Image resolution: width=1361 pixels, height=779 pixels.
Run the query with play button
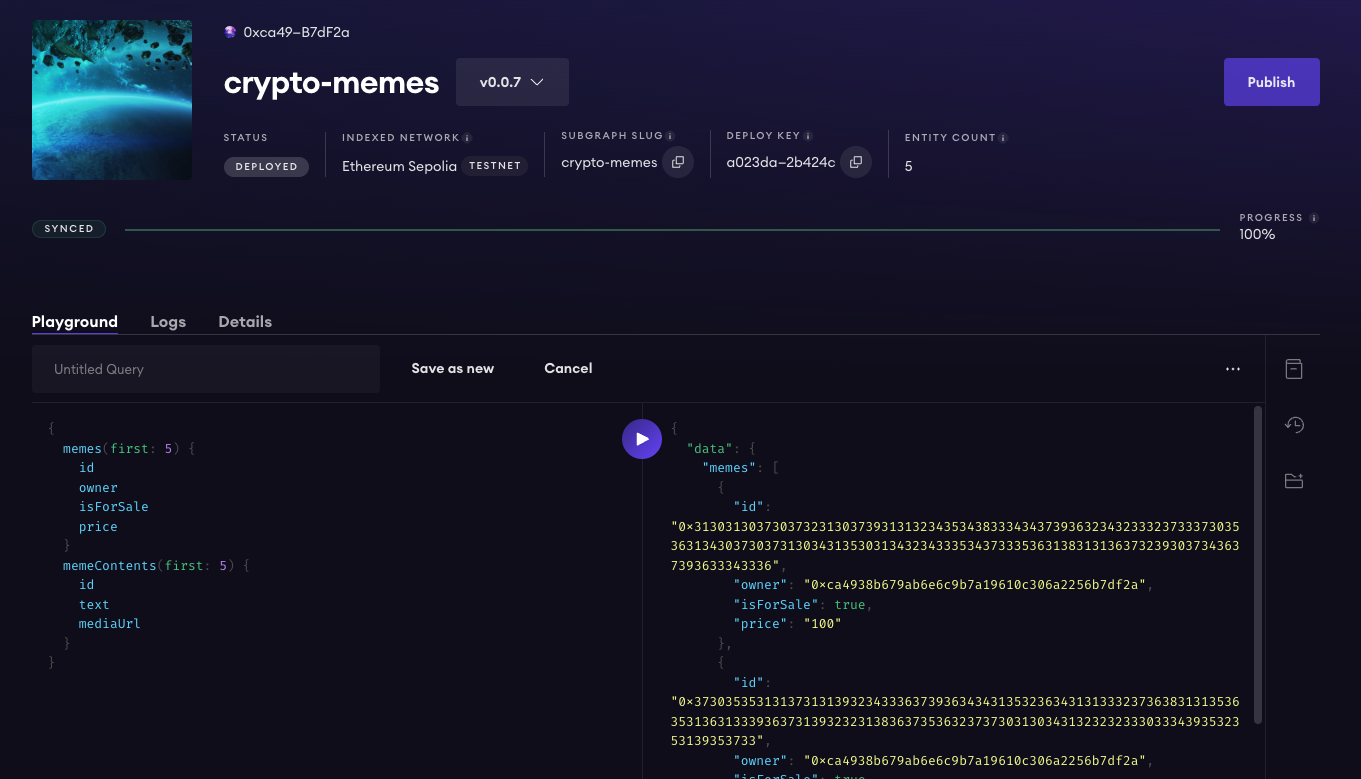click(642, 439)
